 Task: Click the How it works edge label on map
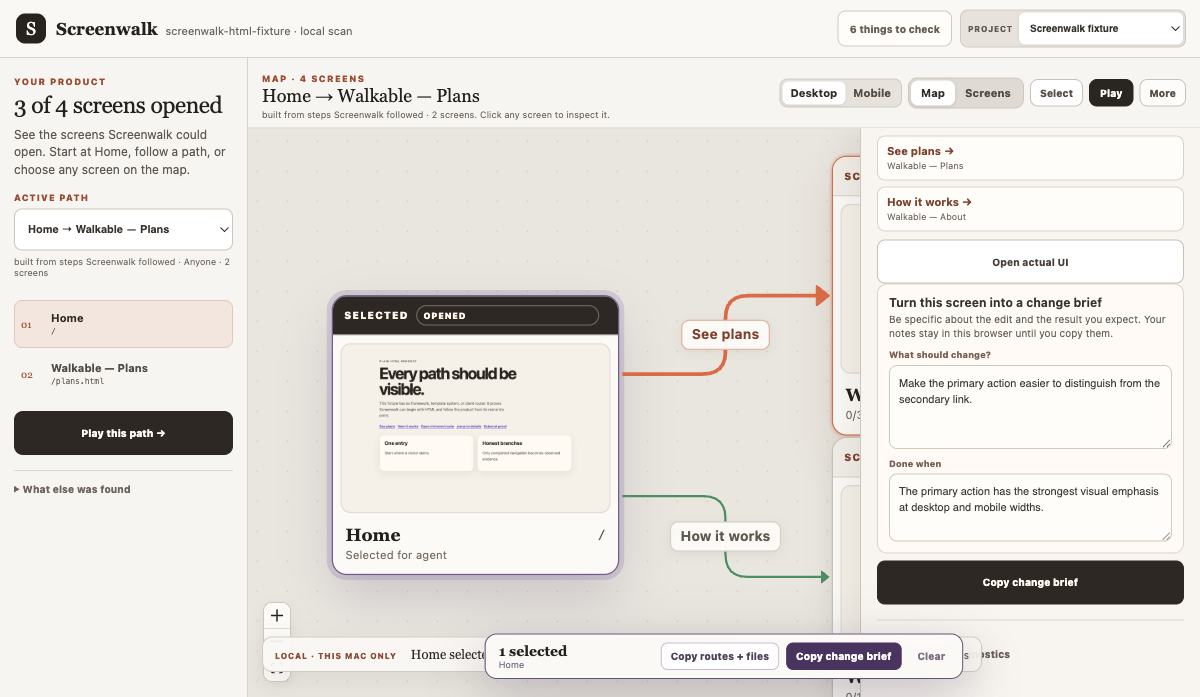click(725, 536)
